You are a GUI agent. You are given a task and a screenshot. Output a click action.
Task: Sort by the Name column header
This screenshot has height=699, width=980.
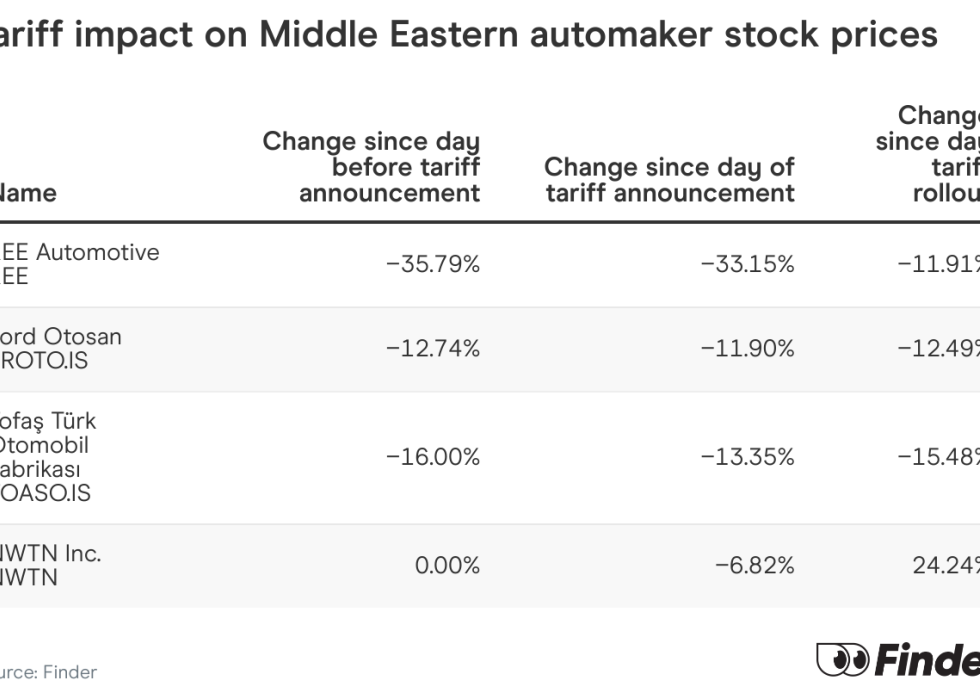(28, 192)
